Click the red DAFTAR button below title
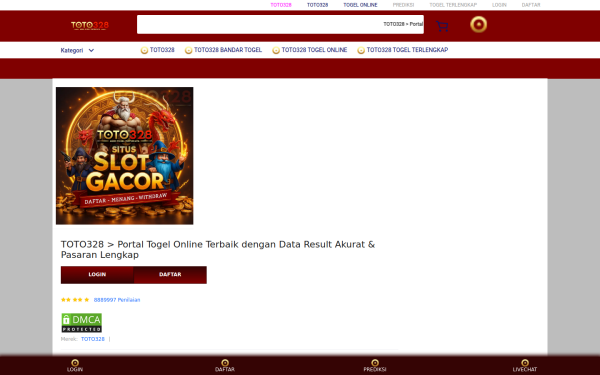This screenshot has height=375, width=600. click(x=170, y=275)
